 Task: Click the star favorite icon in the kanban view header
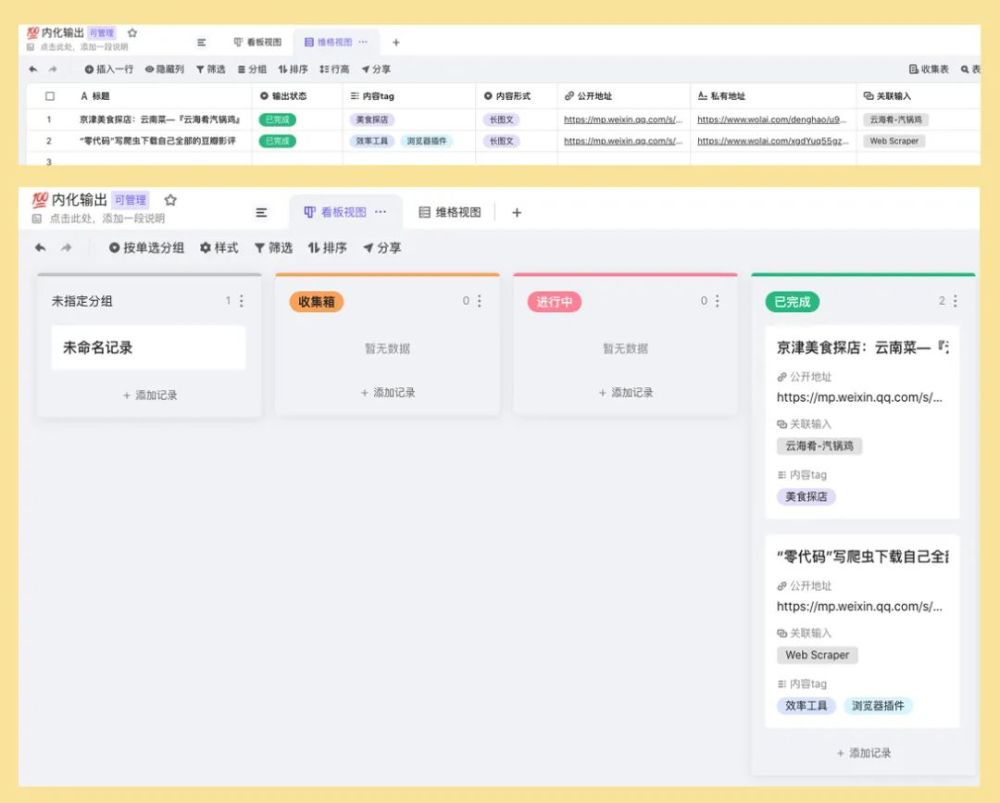170,200
